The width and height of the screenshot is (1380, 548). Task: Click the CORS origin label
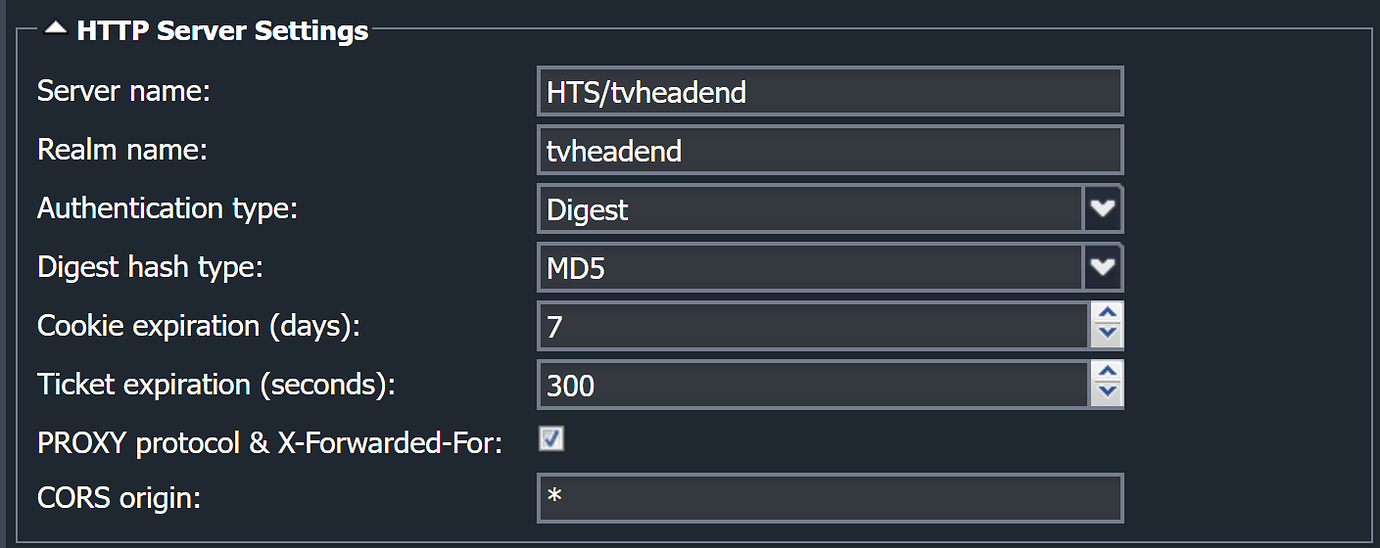[119, 498]
